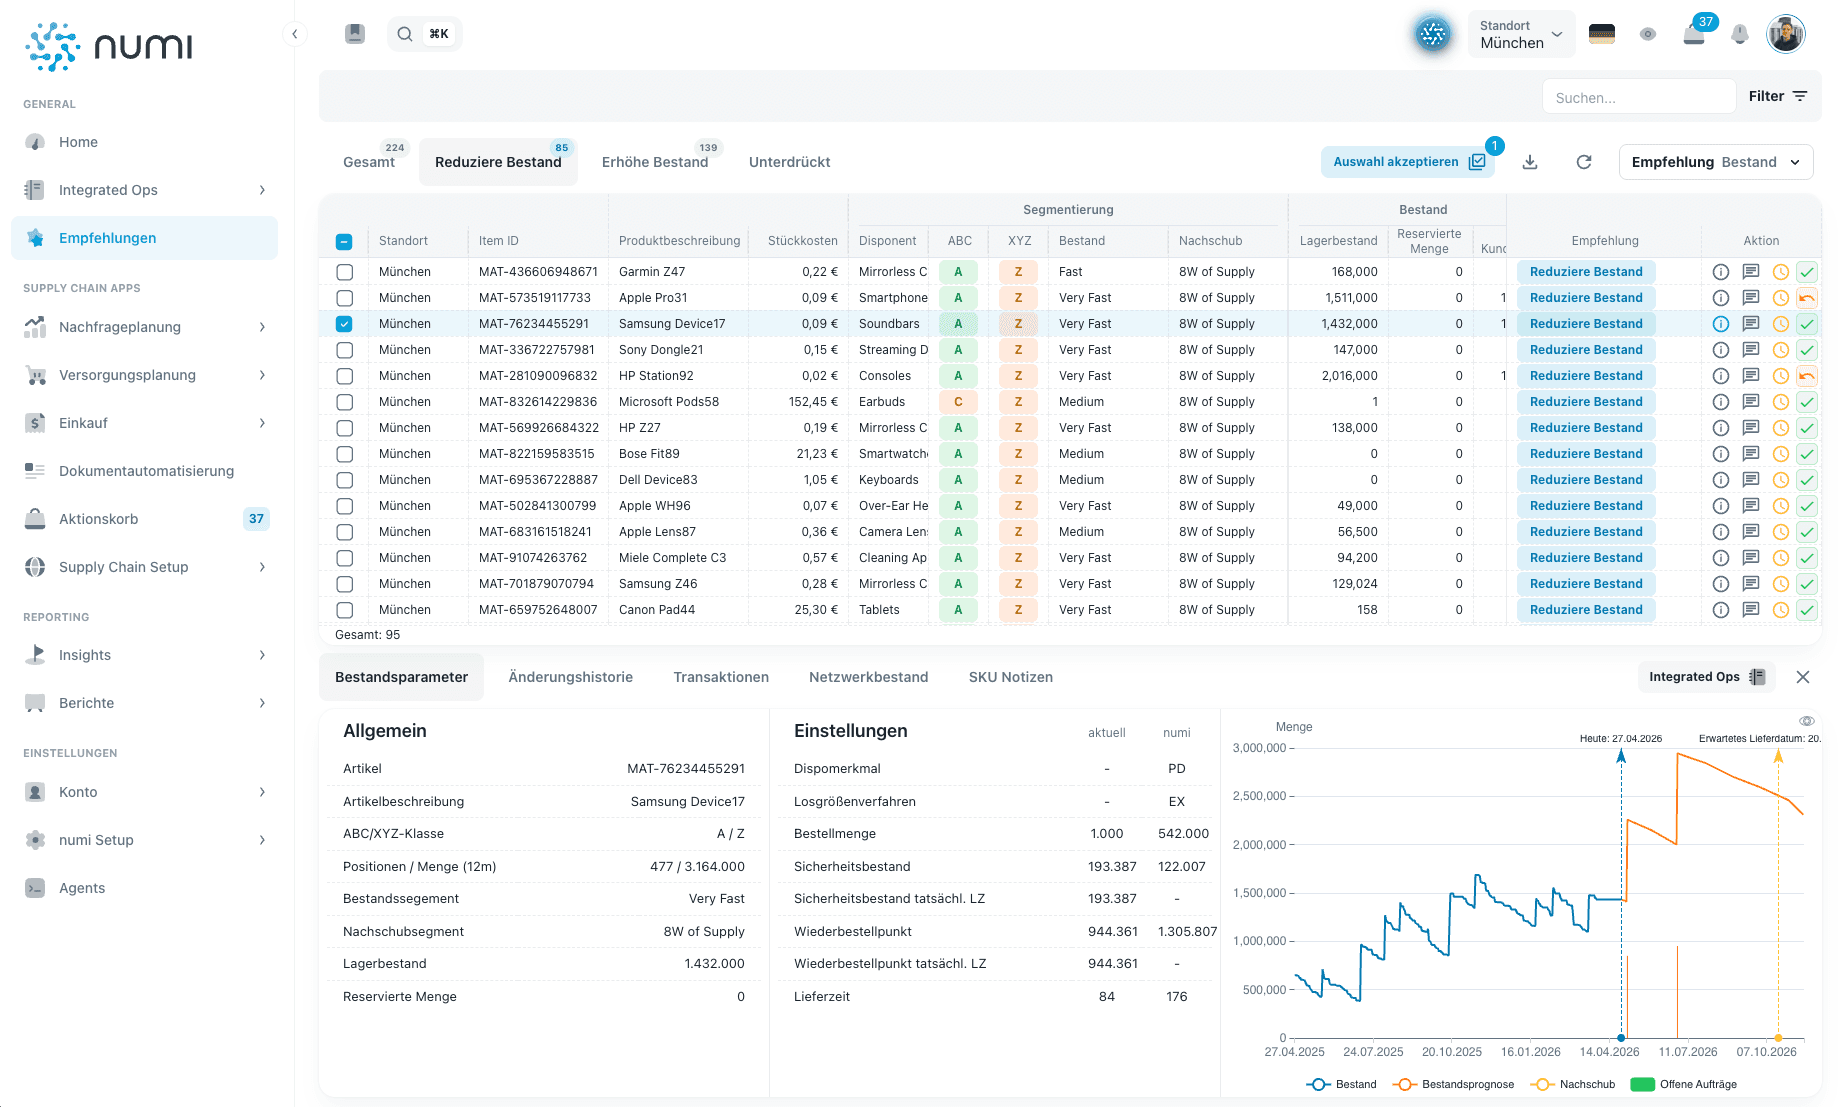Expand Insights in sidebar

(145, 655)
